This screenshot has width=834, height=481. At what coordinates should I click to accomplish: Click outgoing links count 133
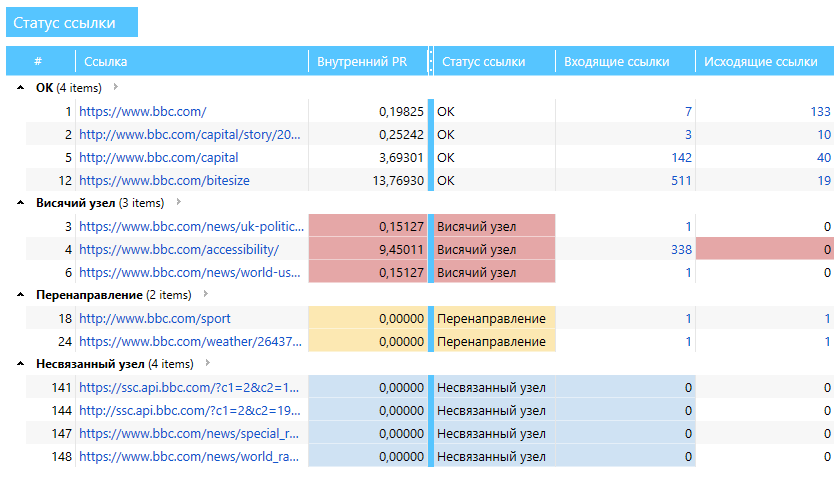pos(820,112)
